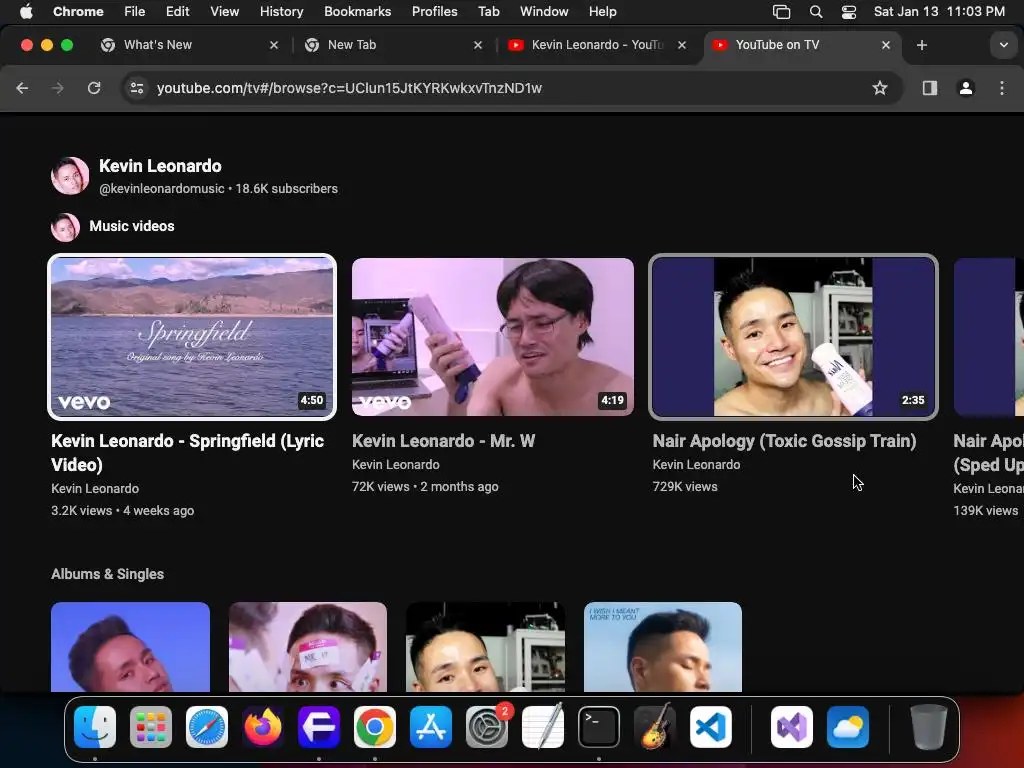Close the Kevin Leonardo YouTube tab
Viewport: 1024px width, 768px height.
tap(682, 45)
